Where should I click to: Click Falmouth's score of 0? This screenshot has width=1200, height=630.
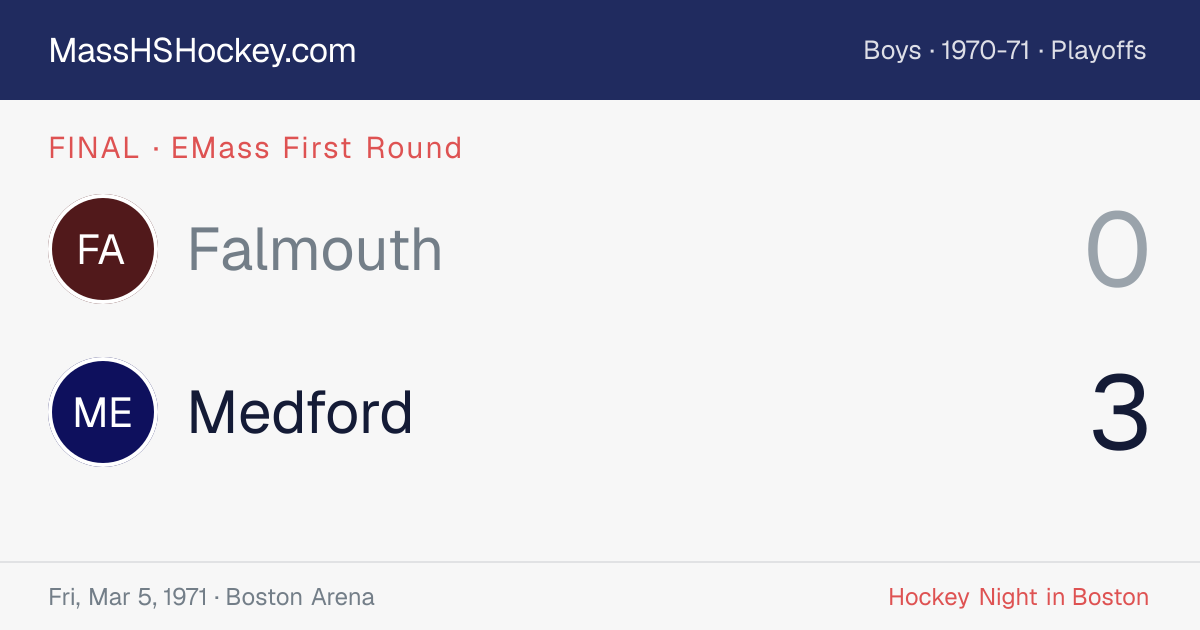click(x=1118, y=250)
